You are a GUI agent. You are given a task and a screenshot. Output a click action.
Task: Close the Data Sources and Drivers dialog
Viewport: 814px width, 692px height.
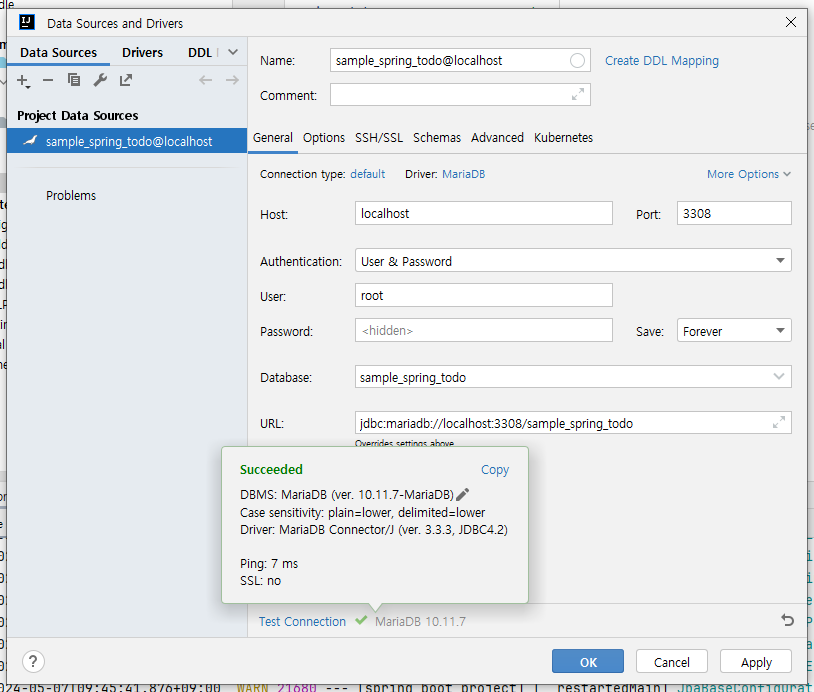pyautogui.click(x=791, y=22)
